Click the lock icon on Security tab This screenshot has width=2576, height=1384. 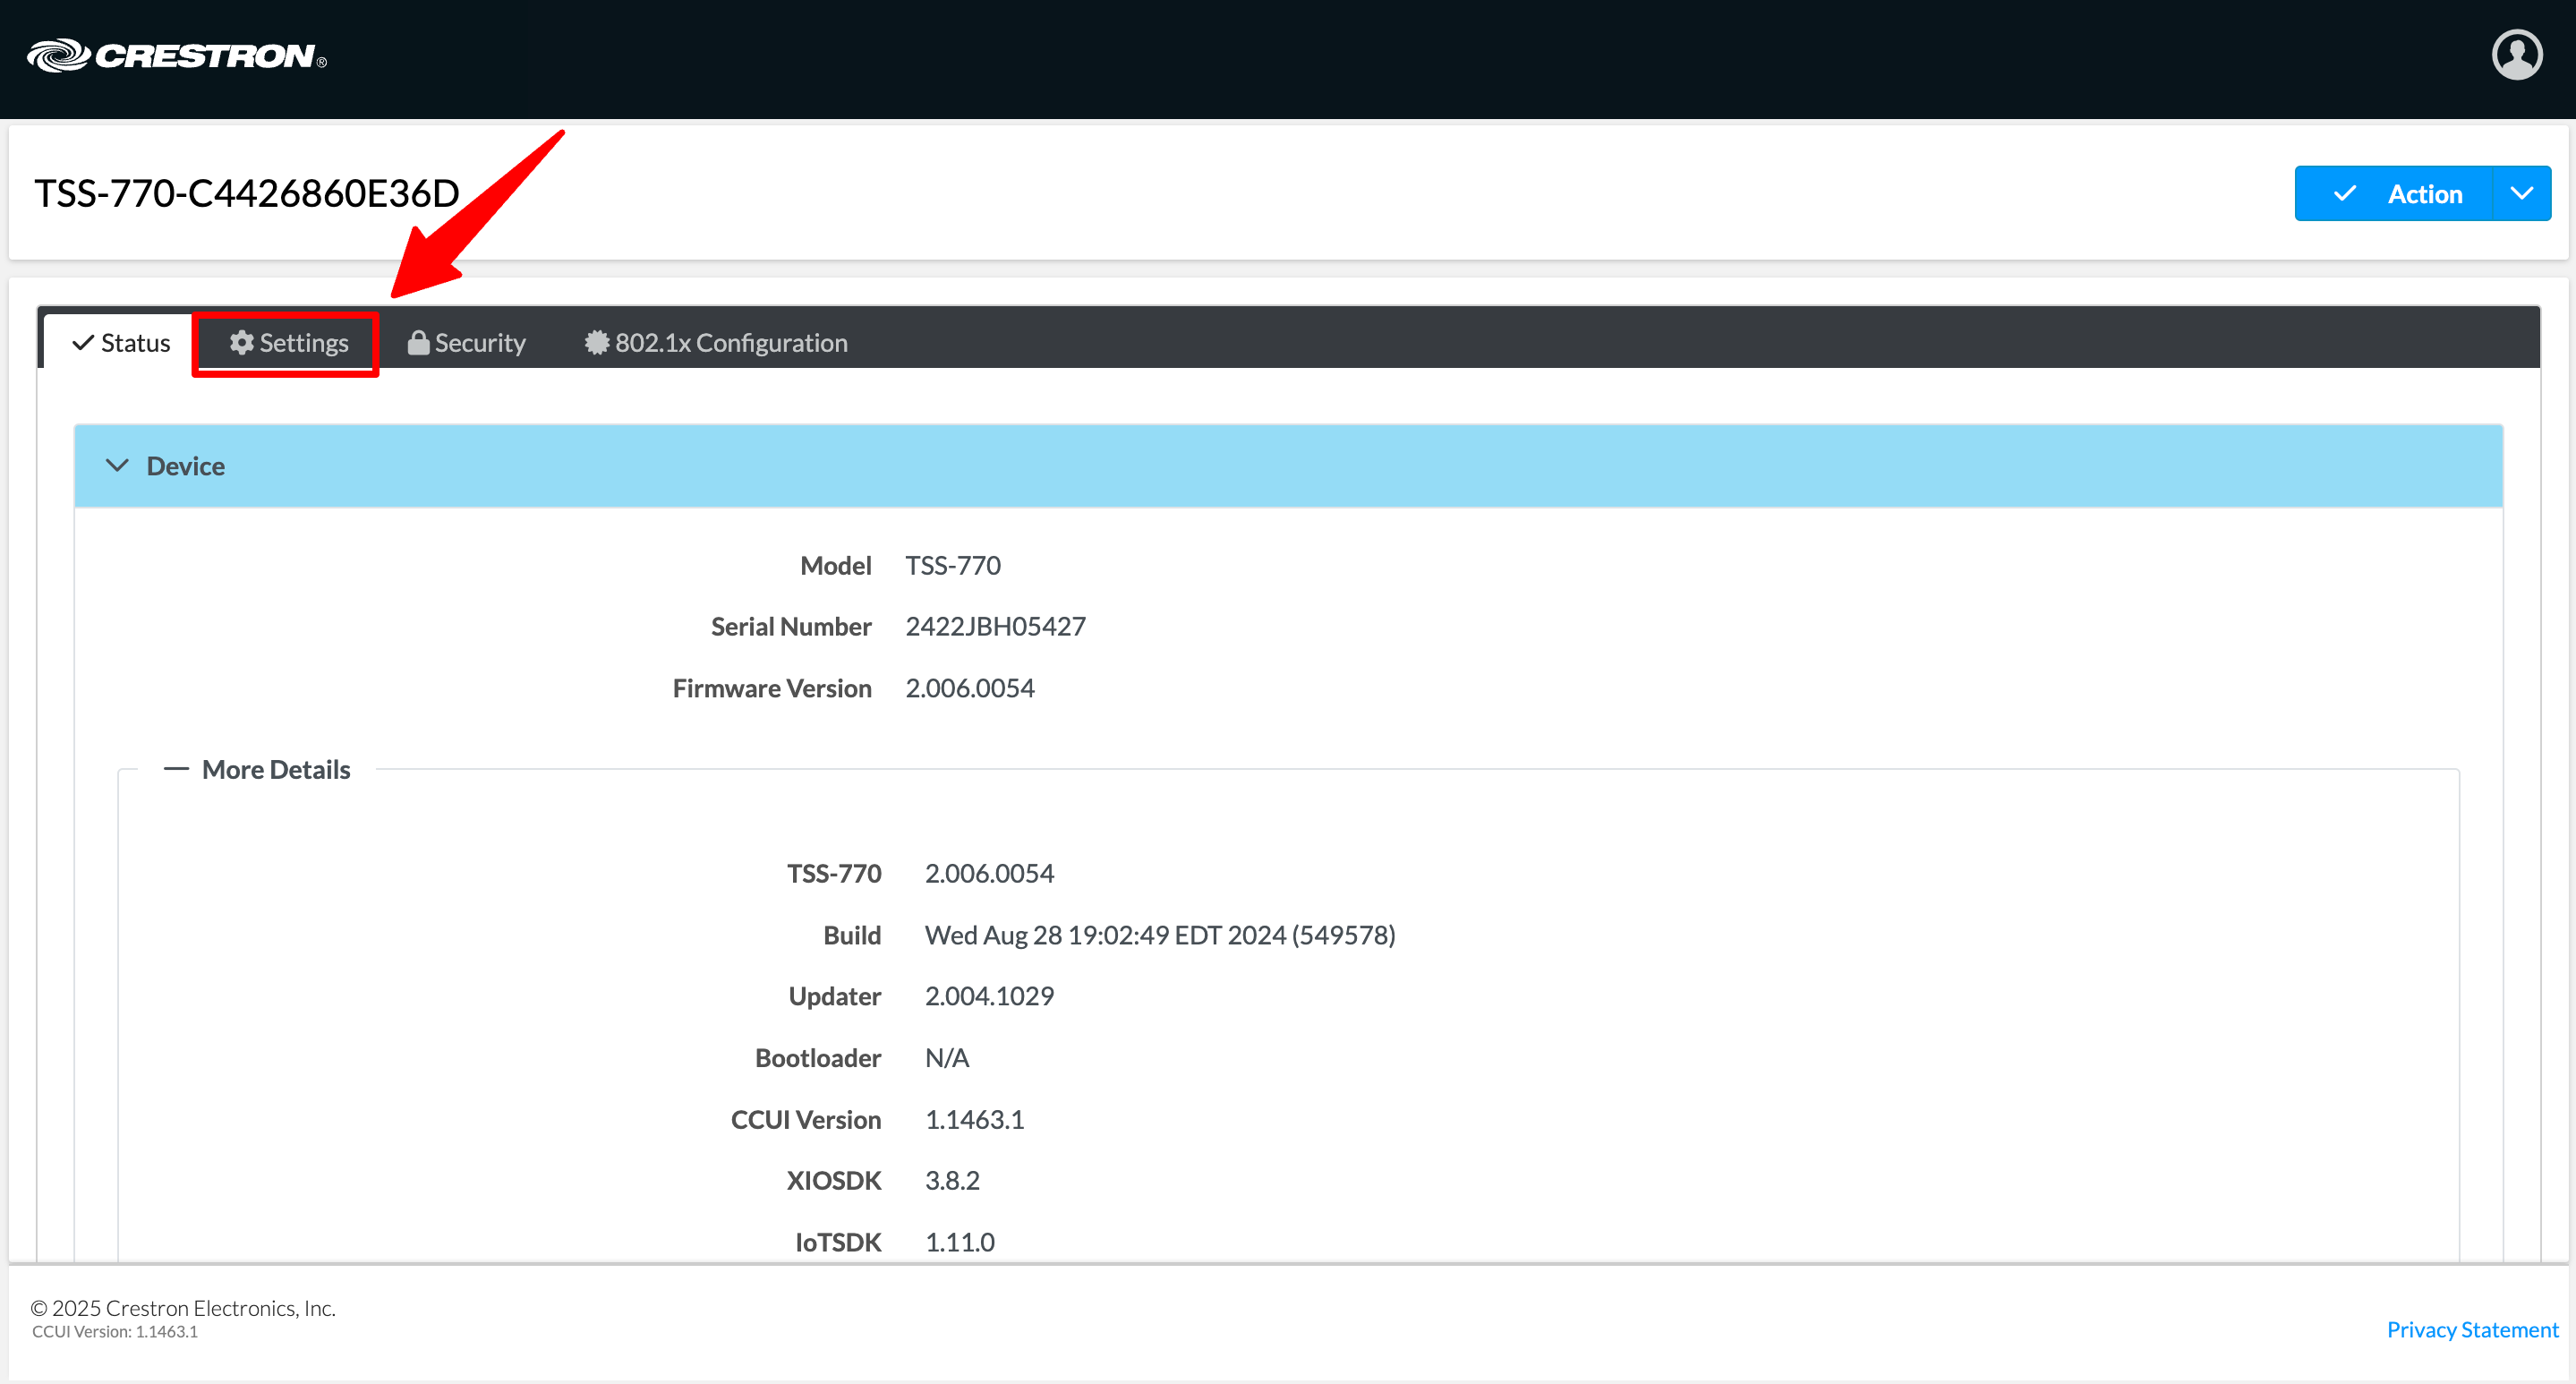[x=418, y=343]
